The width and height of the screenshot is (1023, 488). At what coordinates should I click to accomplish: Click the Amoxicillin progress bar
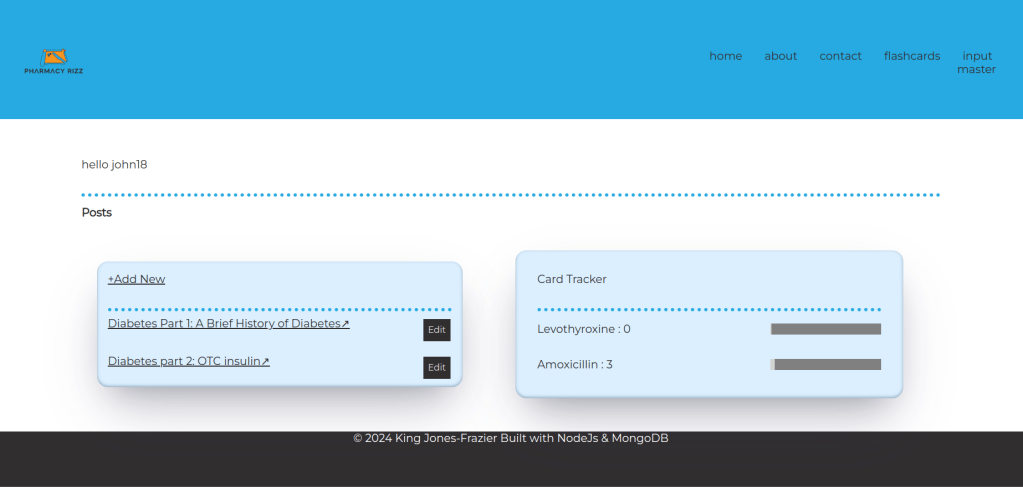pyautogui.click(x=825, y=364)
